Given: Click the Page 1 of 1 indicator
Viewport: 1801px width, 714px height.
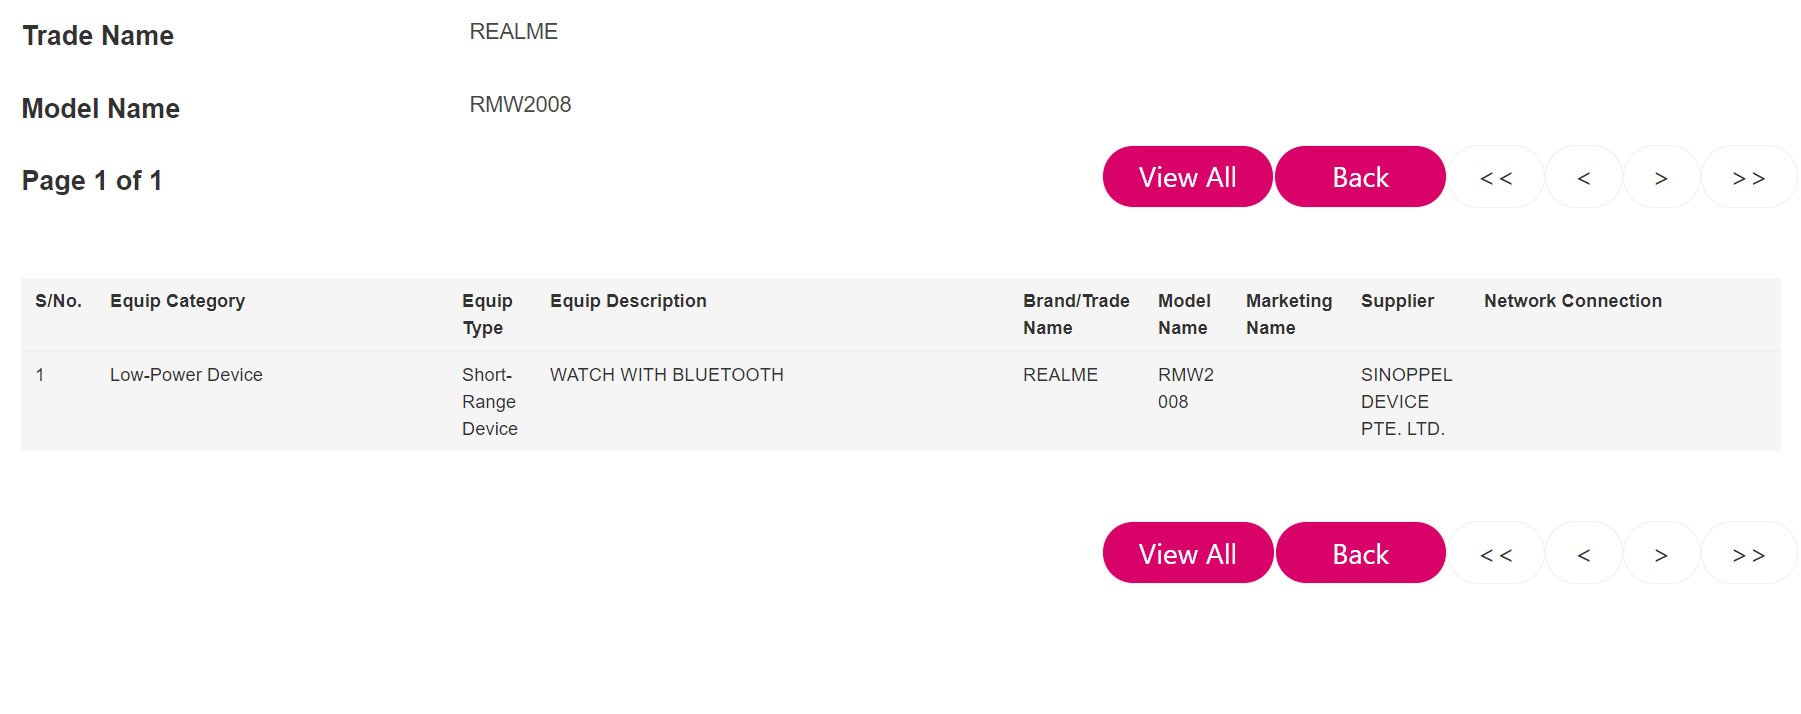Looking at the screenshot, I should [92, 181].
